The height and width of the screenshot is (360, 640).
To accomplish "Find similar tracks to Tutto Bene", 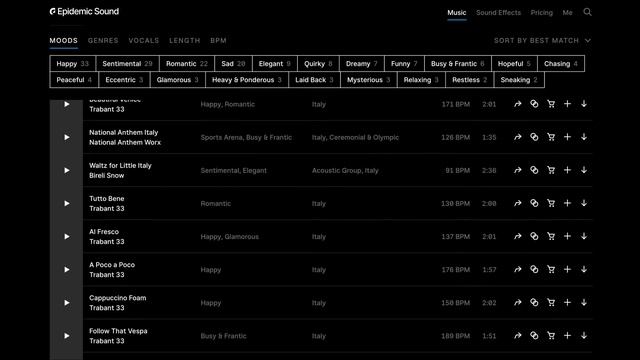I will pos(534,203).
